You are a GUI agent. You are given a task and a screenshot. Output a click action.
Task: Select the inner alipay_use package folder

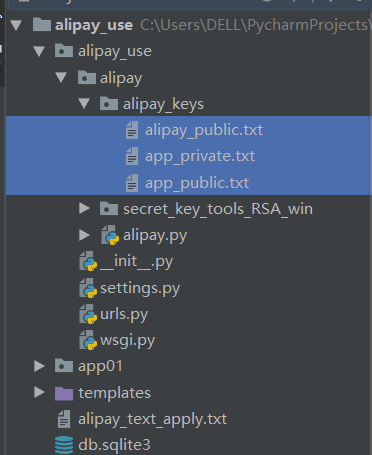[115, 52]
